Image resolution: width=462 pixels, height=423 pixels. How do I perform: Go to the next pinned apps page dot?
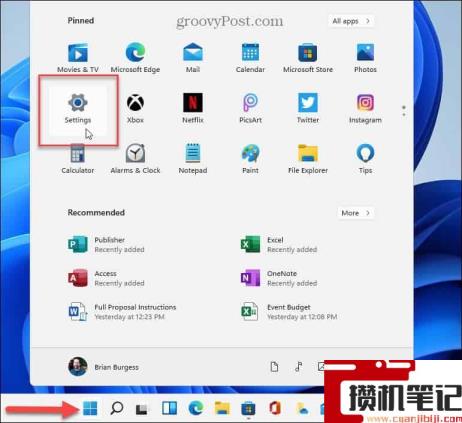[404, 115]
